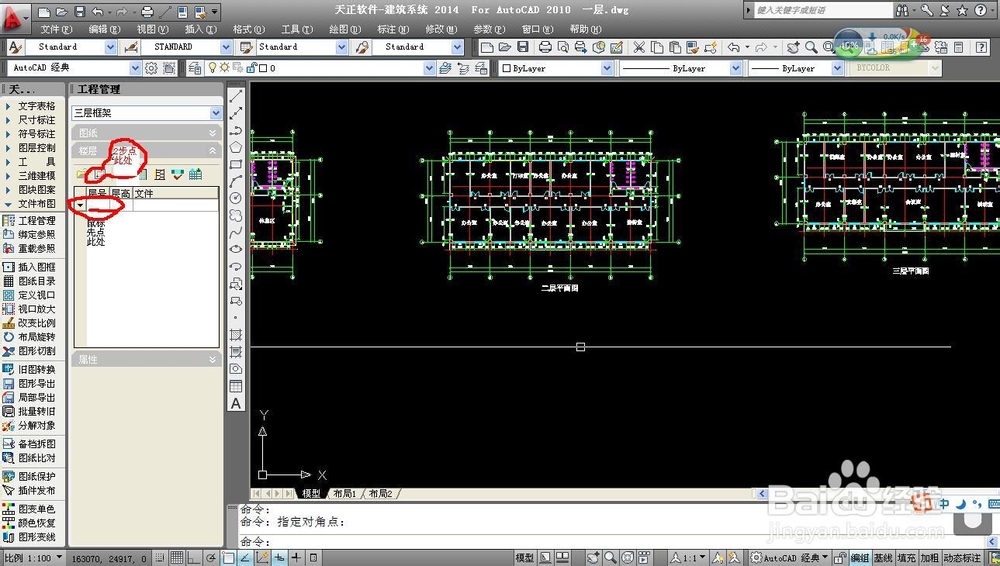Screen dimensions: 1000x566
Task: Switch to the 布局1 layout tab
Action: point(344,494)
